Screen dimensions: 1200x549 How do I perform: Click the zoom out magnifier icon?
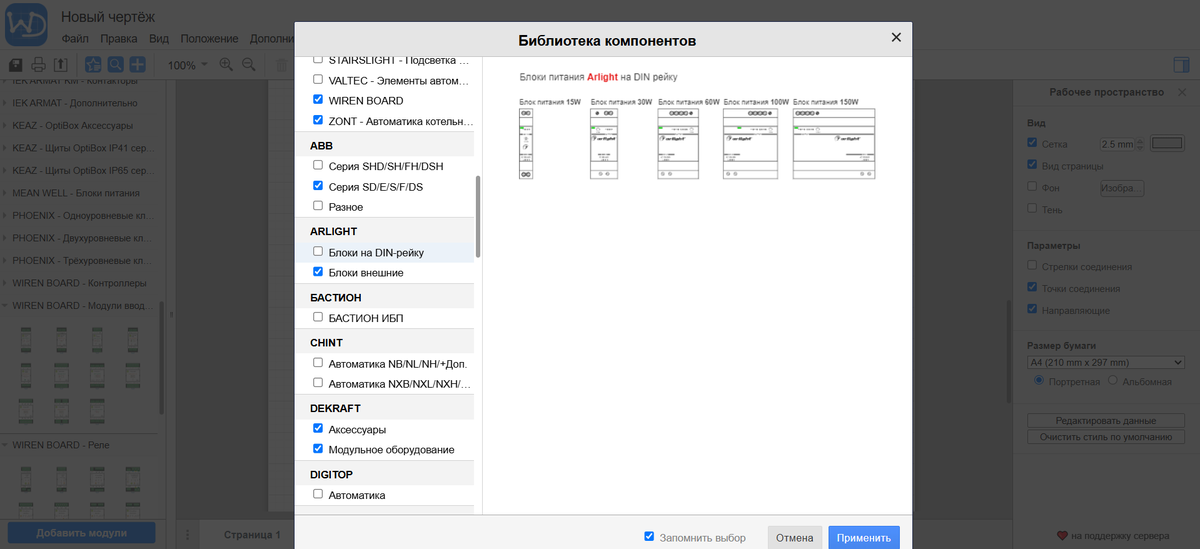pyautogui.click(x=248, y=65)
